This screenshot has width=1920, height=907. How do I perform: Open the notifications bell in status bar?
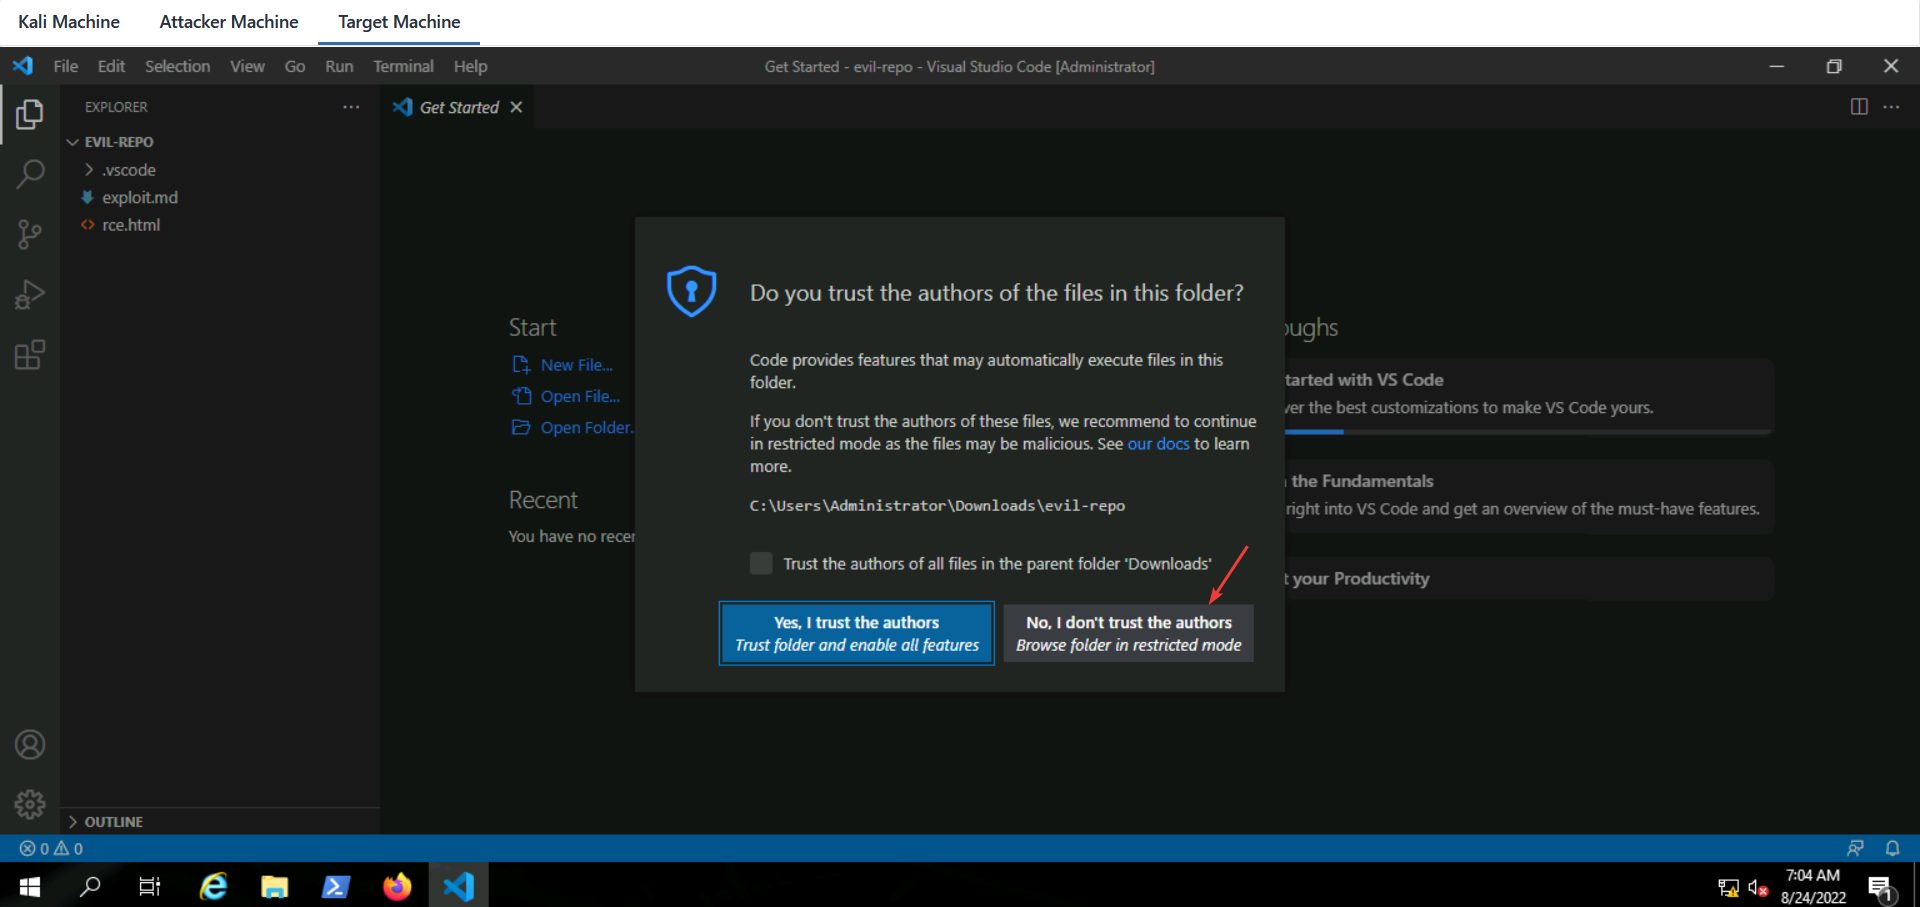pos(1892,848)
